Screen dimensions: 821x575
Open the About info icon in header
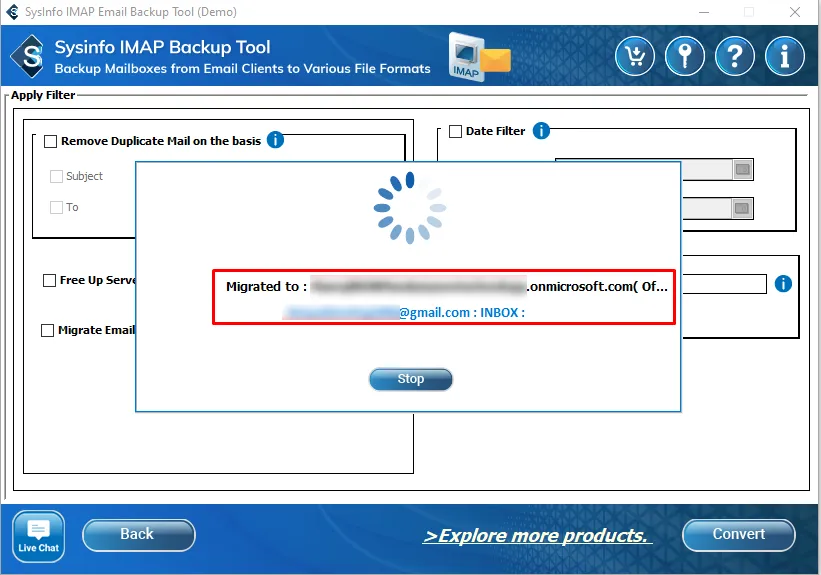coord(784,56)
